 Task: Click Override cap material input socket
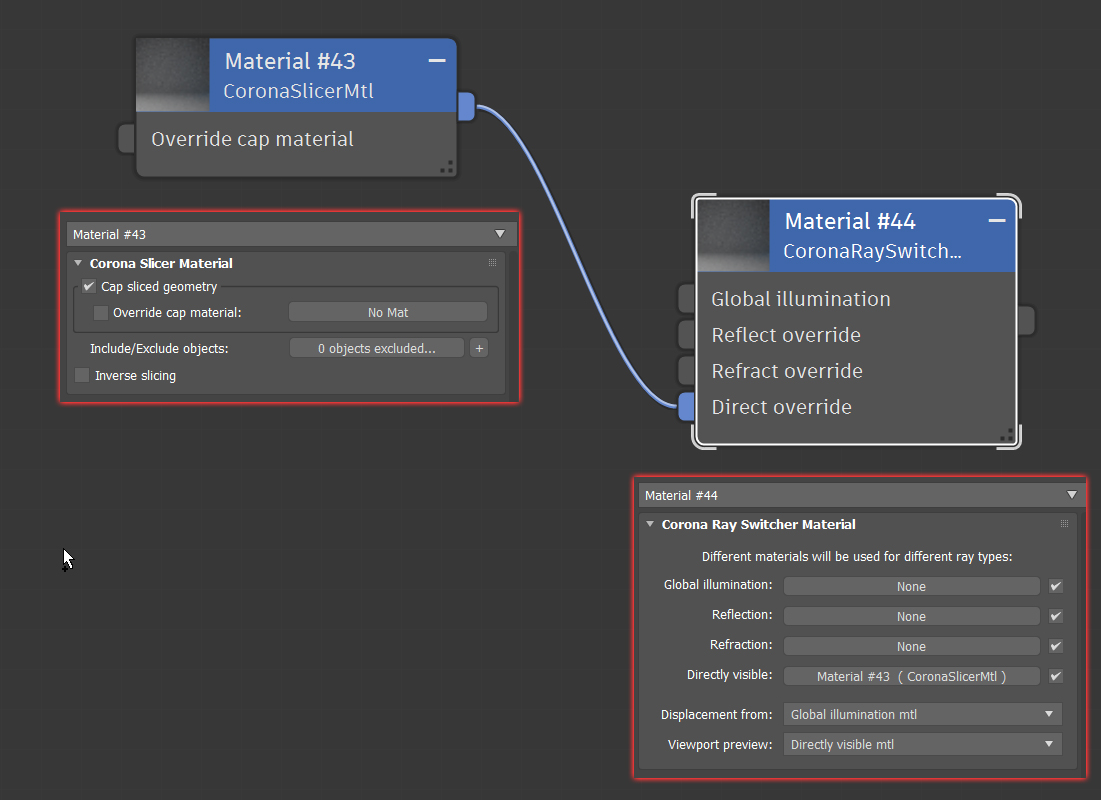click(x=127, y=138)
